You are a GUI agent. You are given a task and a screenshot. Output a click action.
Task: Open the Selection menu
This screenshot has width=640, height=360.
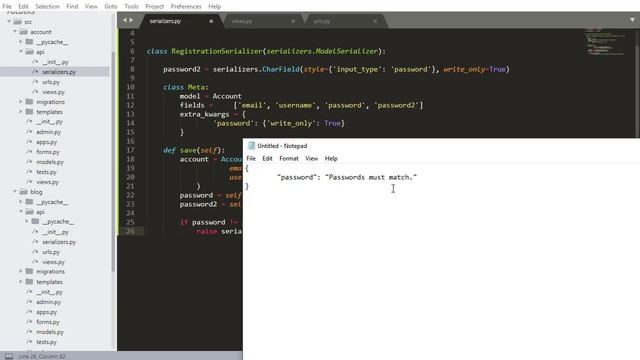pos(47,6)
